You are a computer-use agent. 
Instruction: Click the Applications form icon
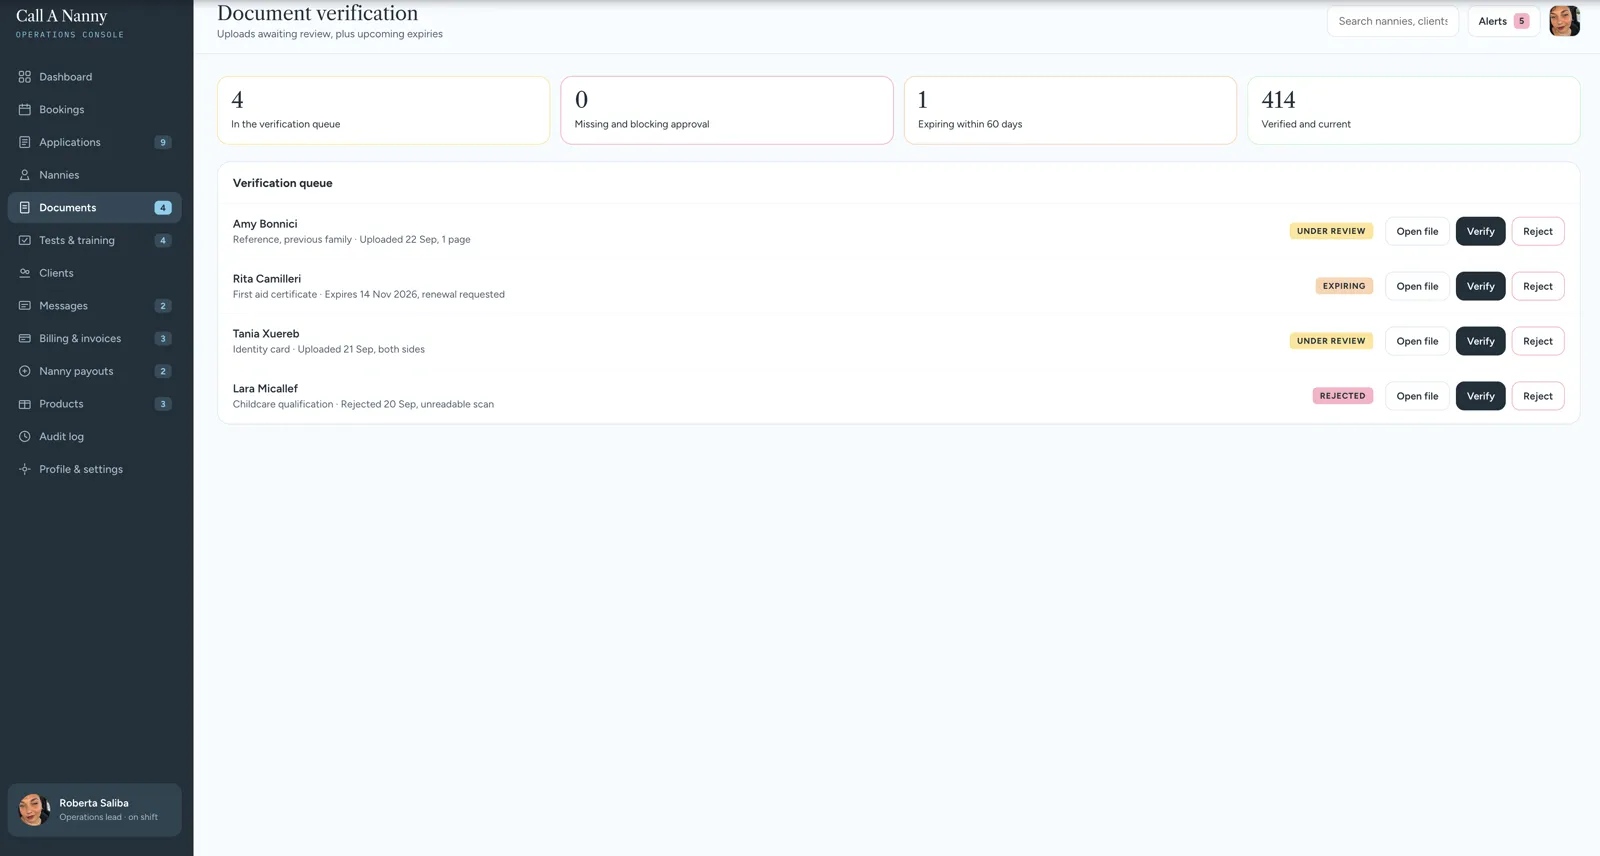tap(25, 142)
